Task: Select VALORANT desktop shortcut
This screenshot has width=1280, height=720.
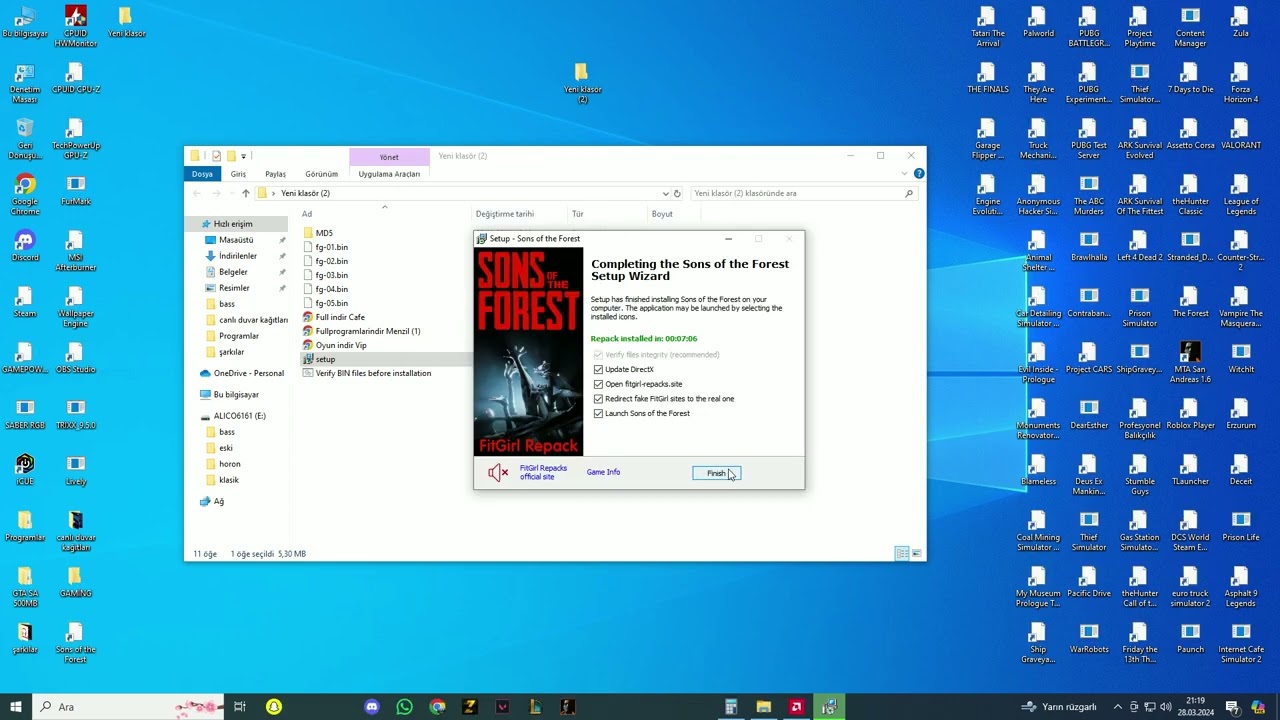Action: pos(1241,134)
